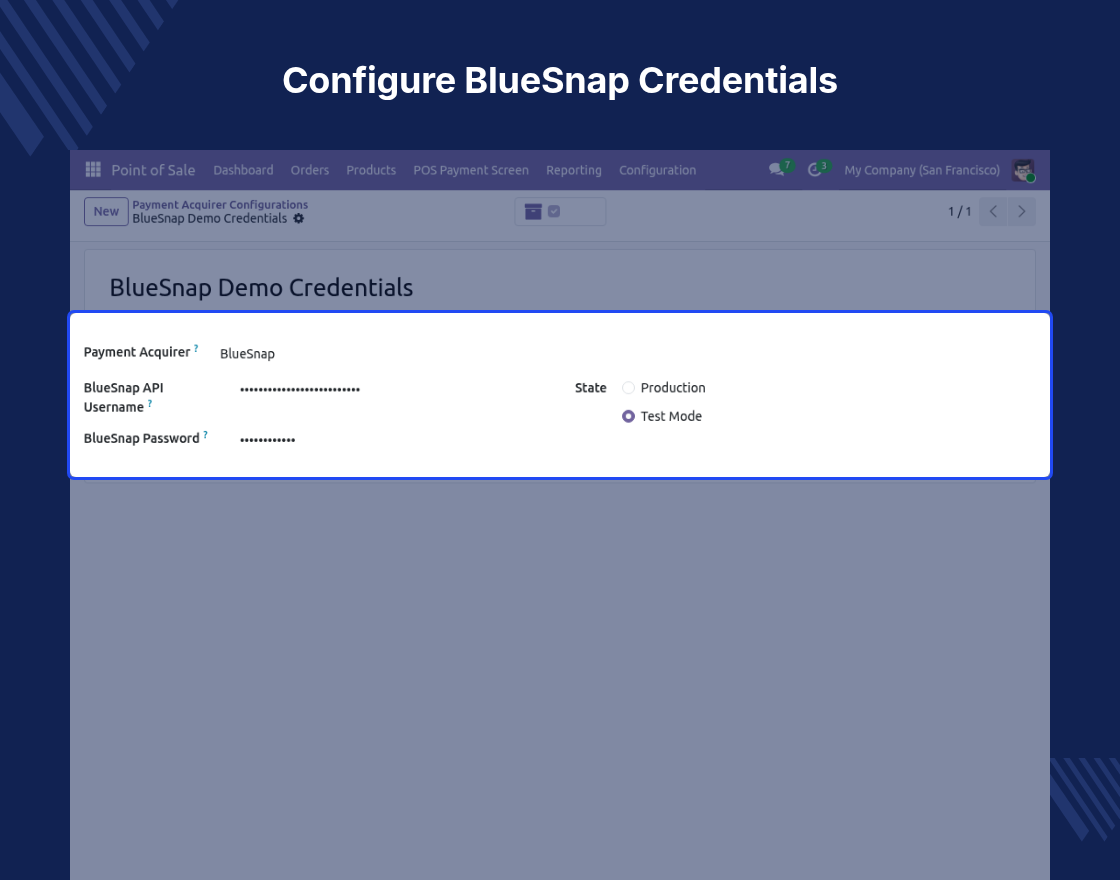Go to next record arrow

pyautogui.click(x=1021, y=211)
